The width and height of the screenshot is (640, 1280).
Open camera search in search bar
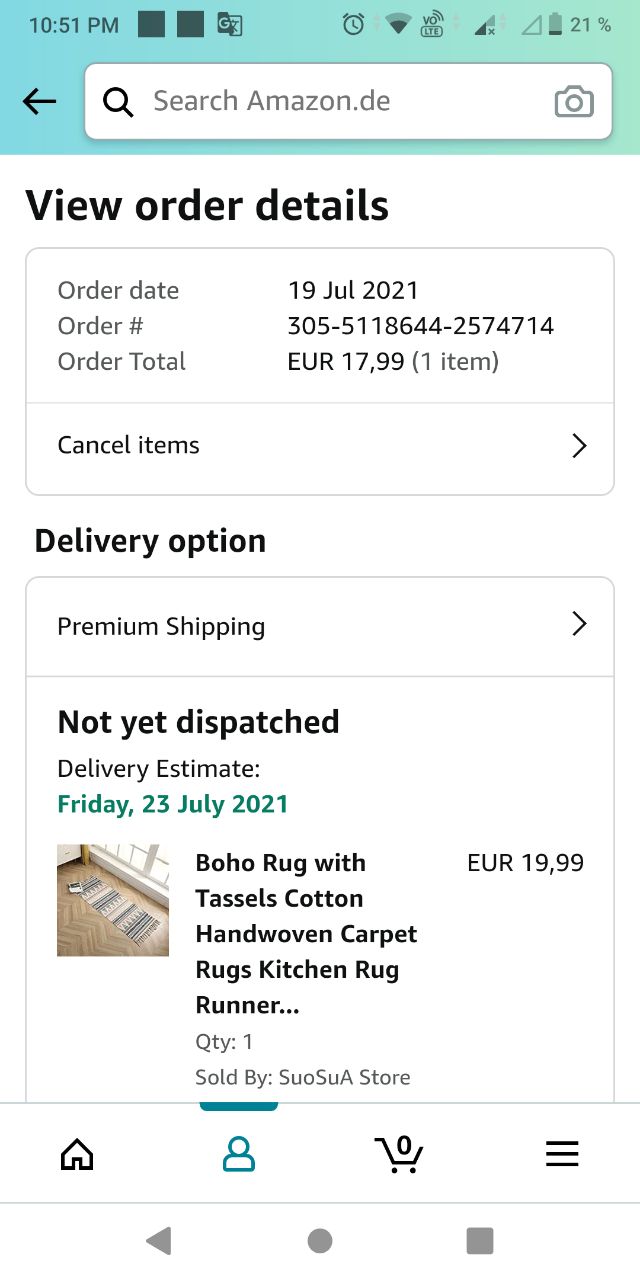coord(573,102)
